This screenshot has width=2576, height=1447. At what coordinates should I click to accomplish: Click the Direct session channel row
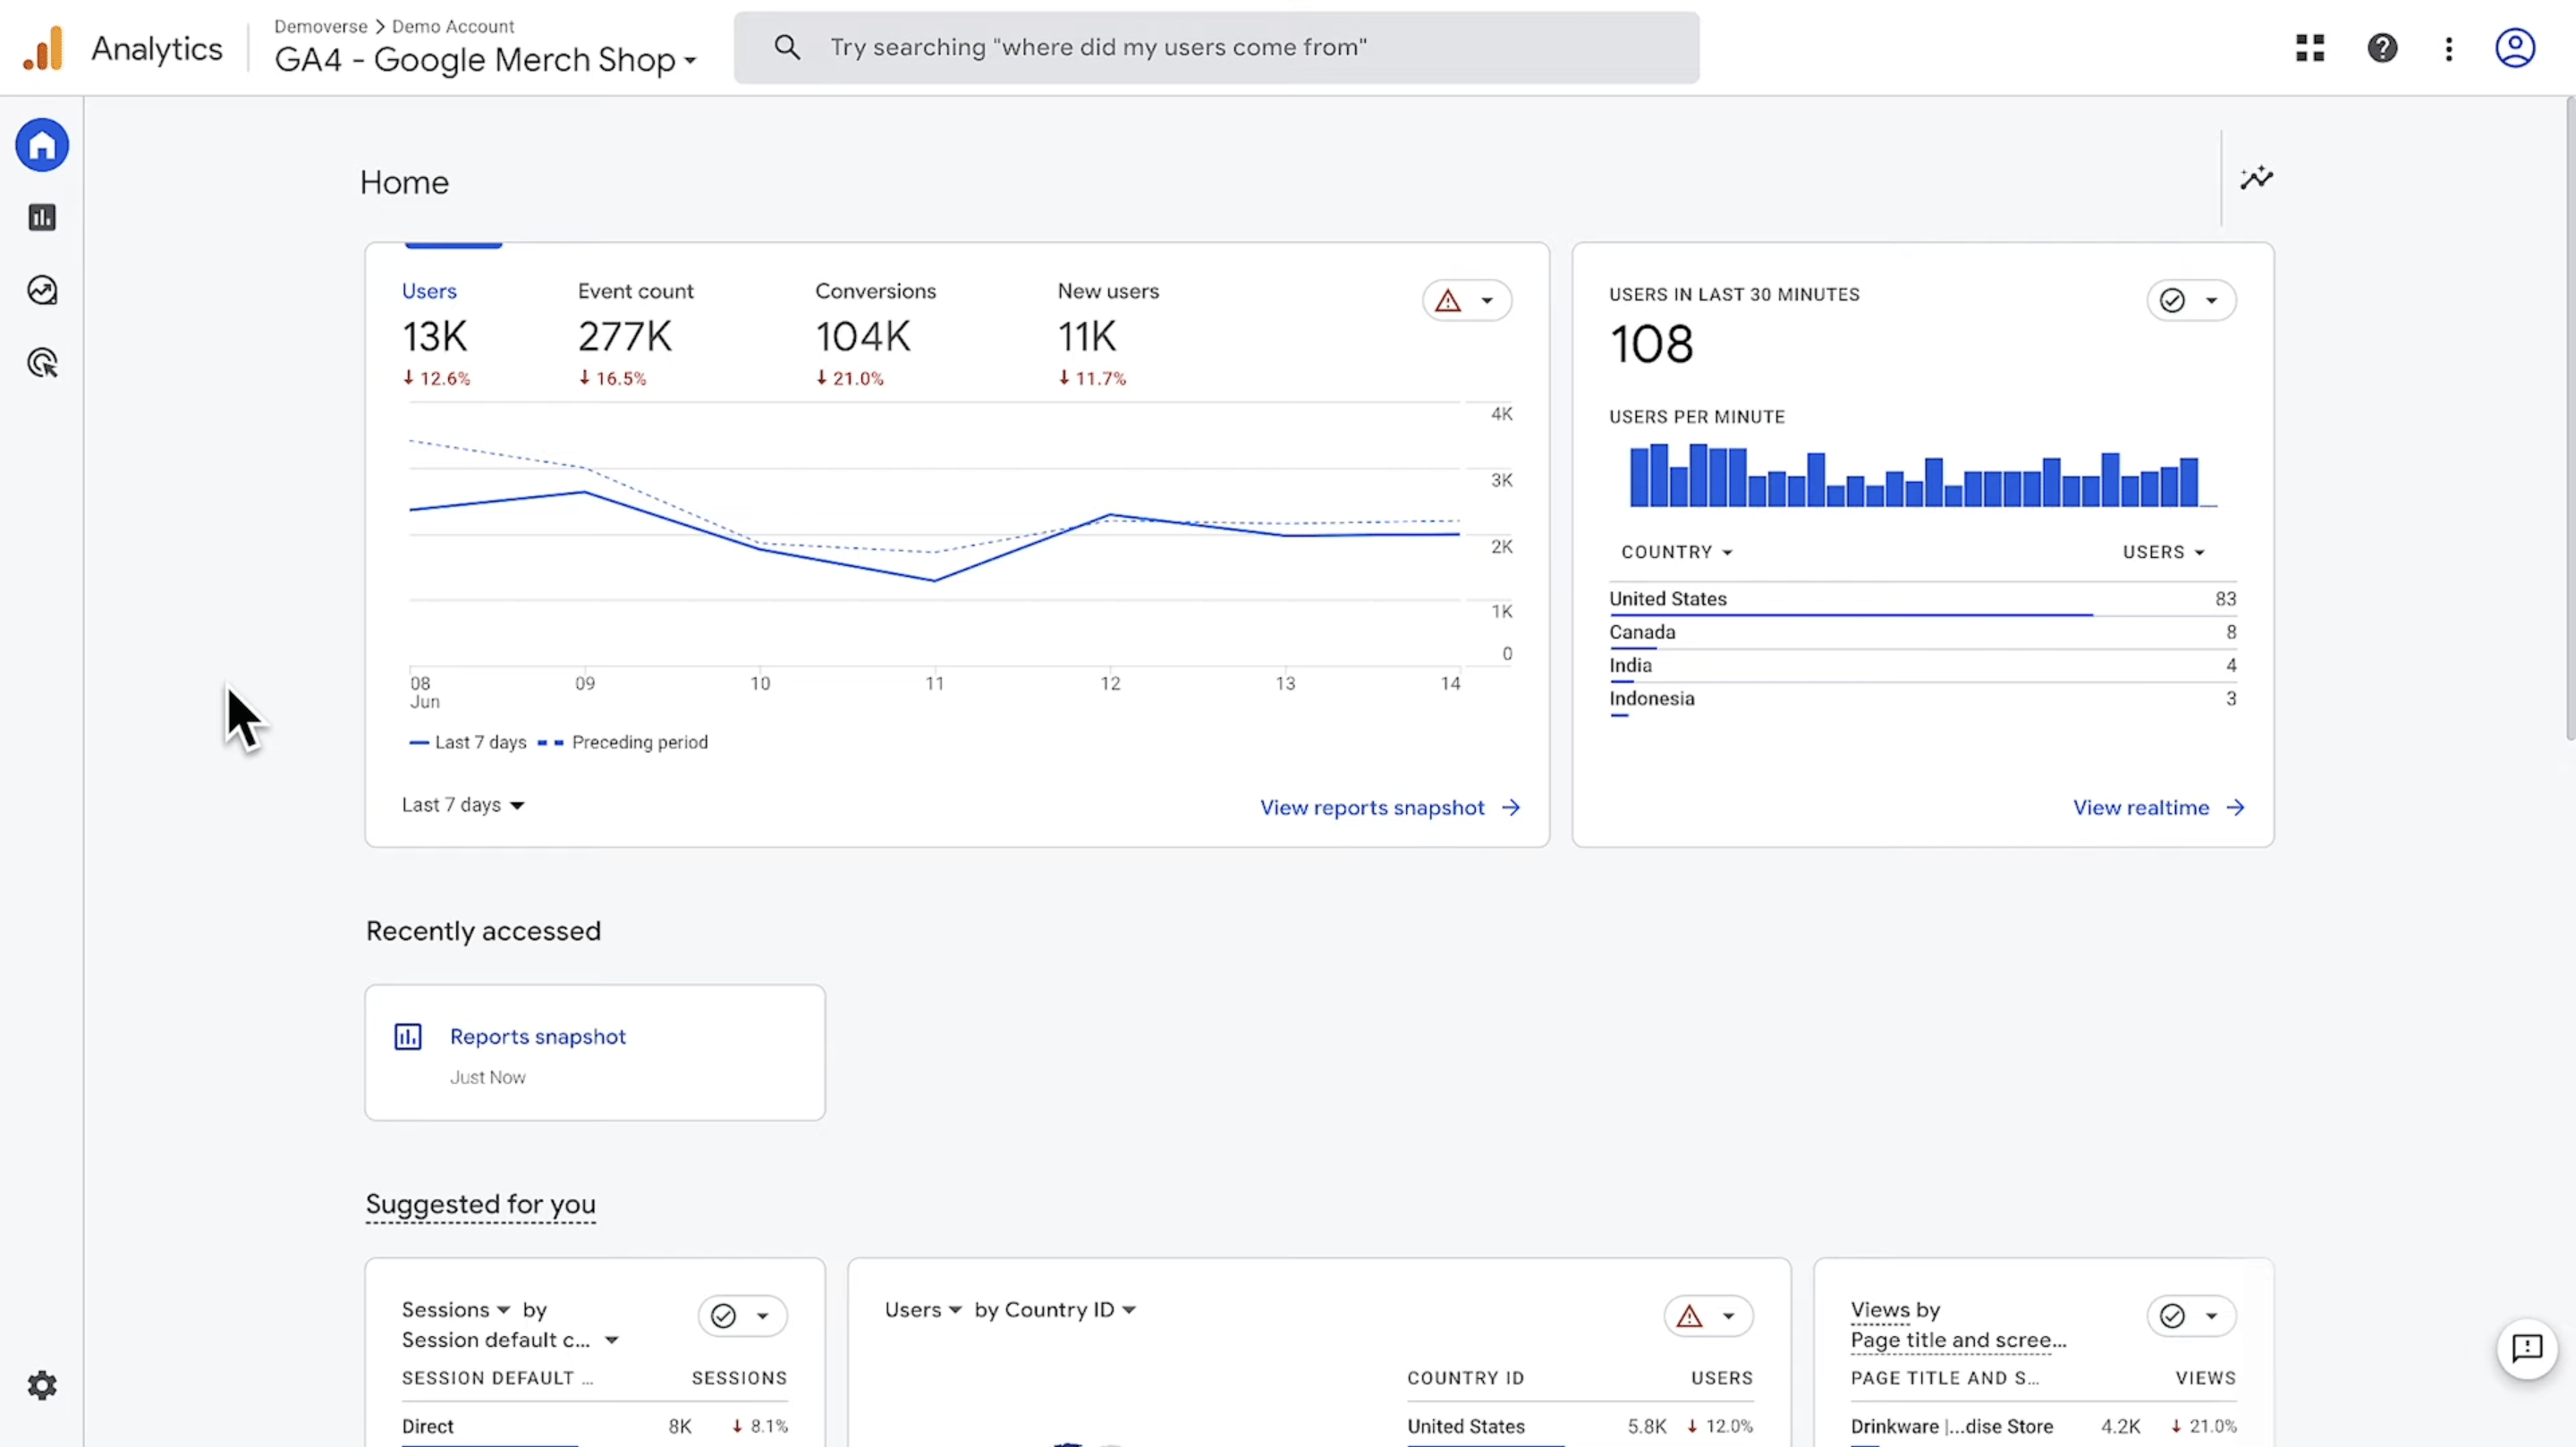click(594, 1427)
